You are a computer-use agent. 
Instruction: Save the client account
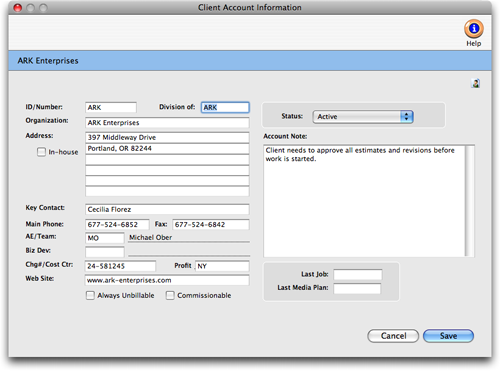[448, 336]
